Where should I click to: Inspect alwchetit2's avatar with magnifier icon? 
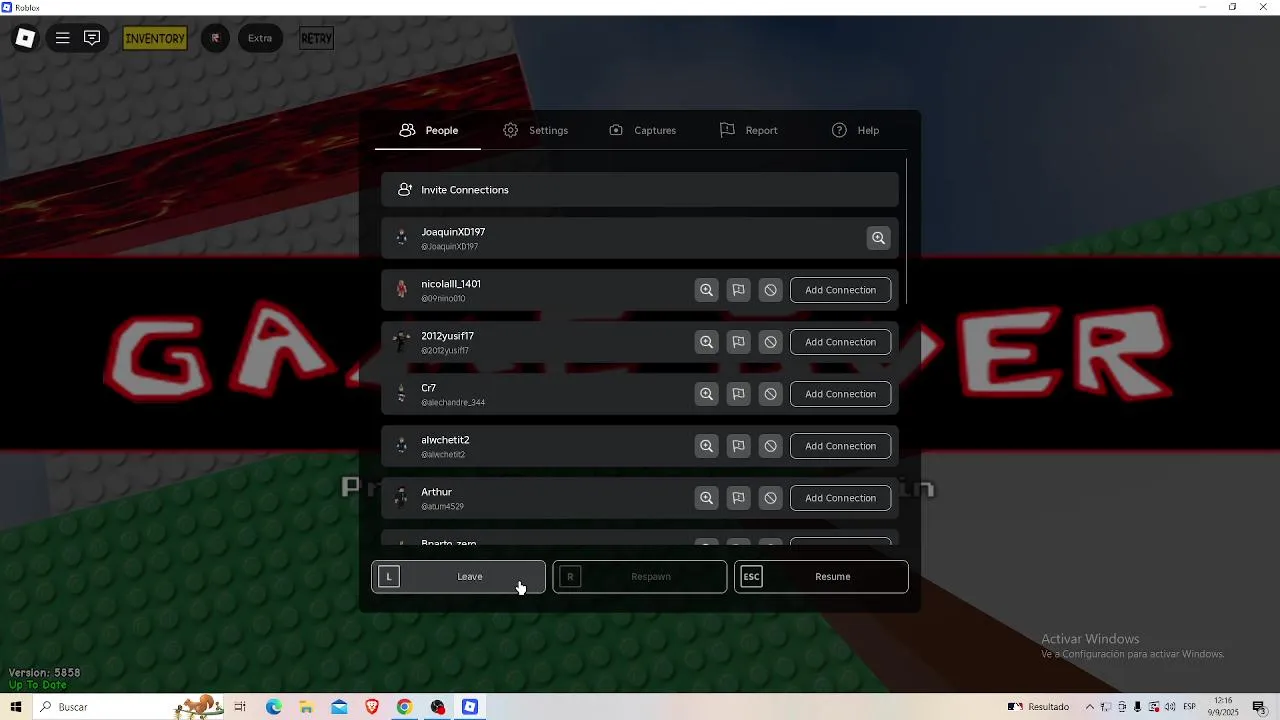(x=706, y=446)
